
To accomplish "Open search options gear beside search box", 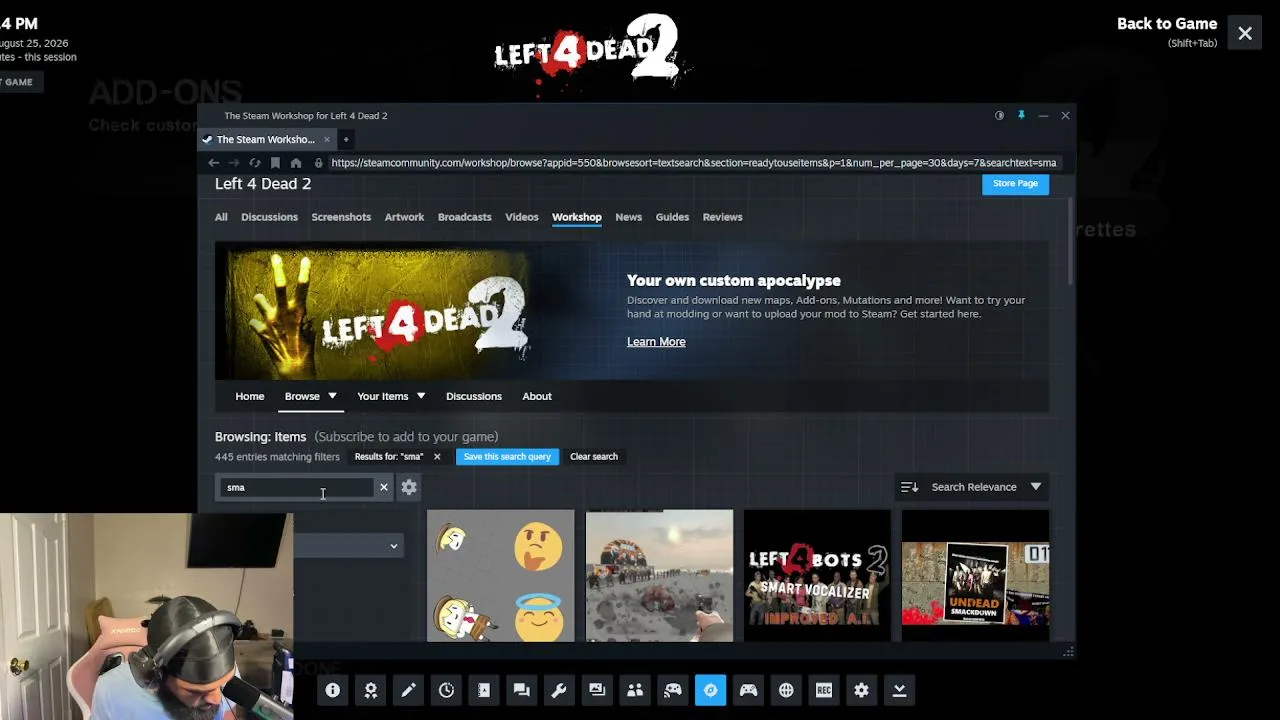I will [x=409, y=487].
